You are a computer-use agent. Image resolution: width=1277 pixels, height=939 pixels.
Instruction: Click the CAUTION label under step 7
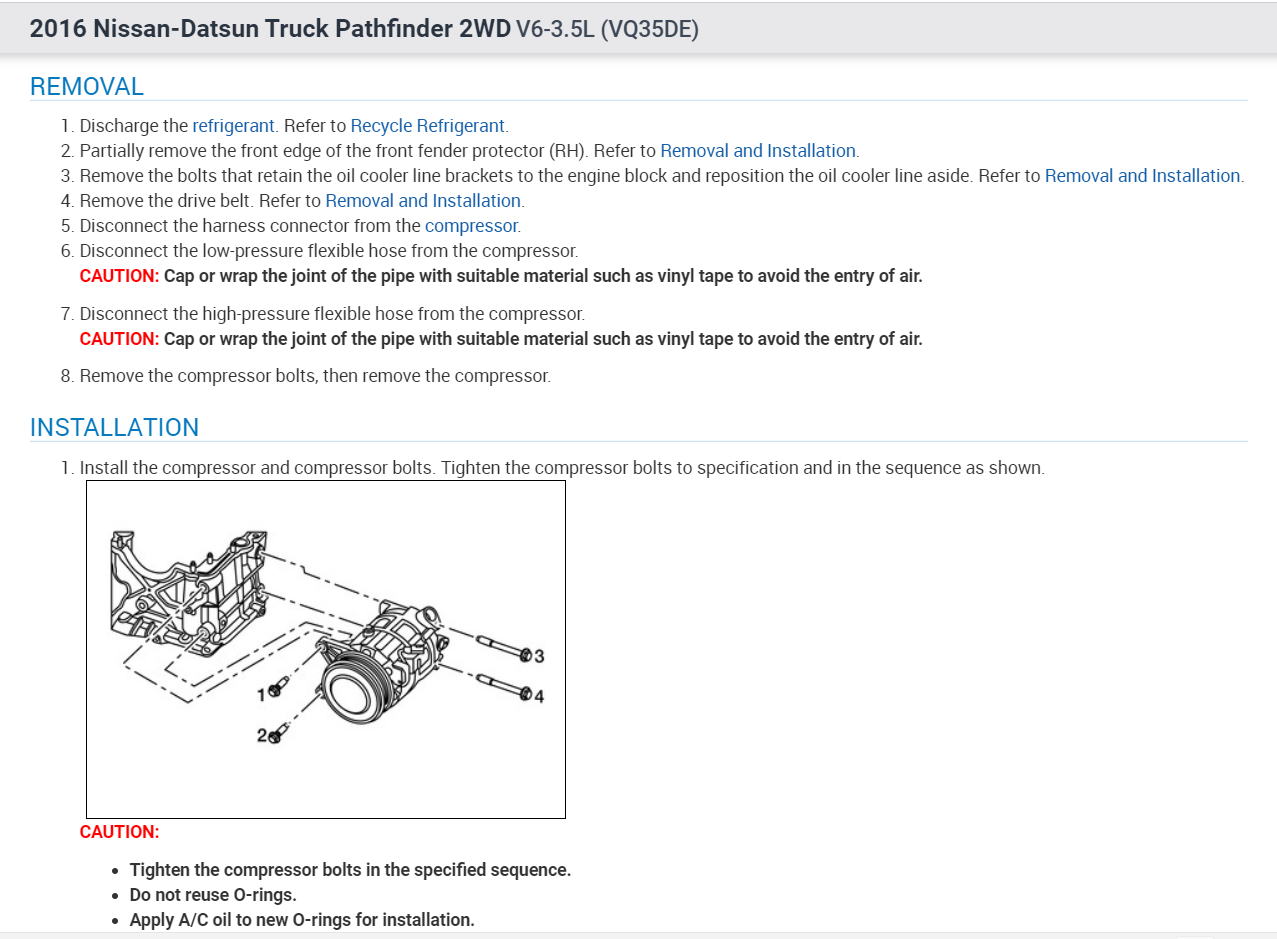click(119, 339)
